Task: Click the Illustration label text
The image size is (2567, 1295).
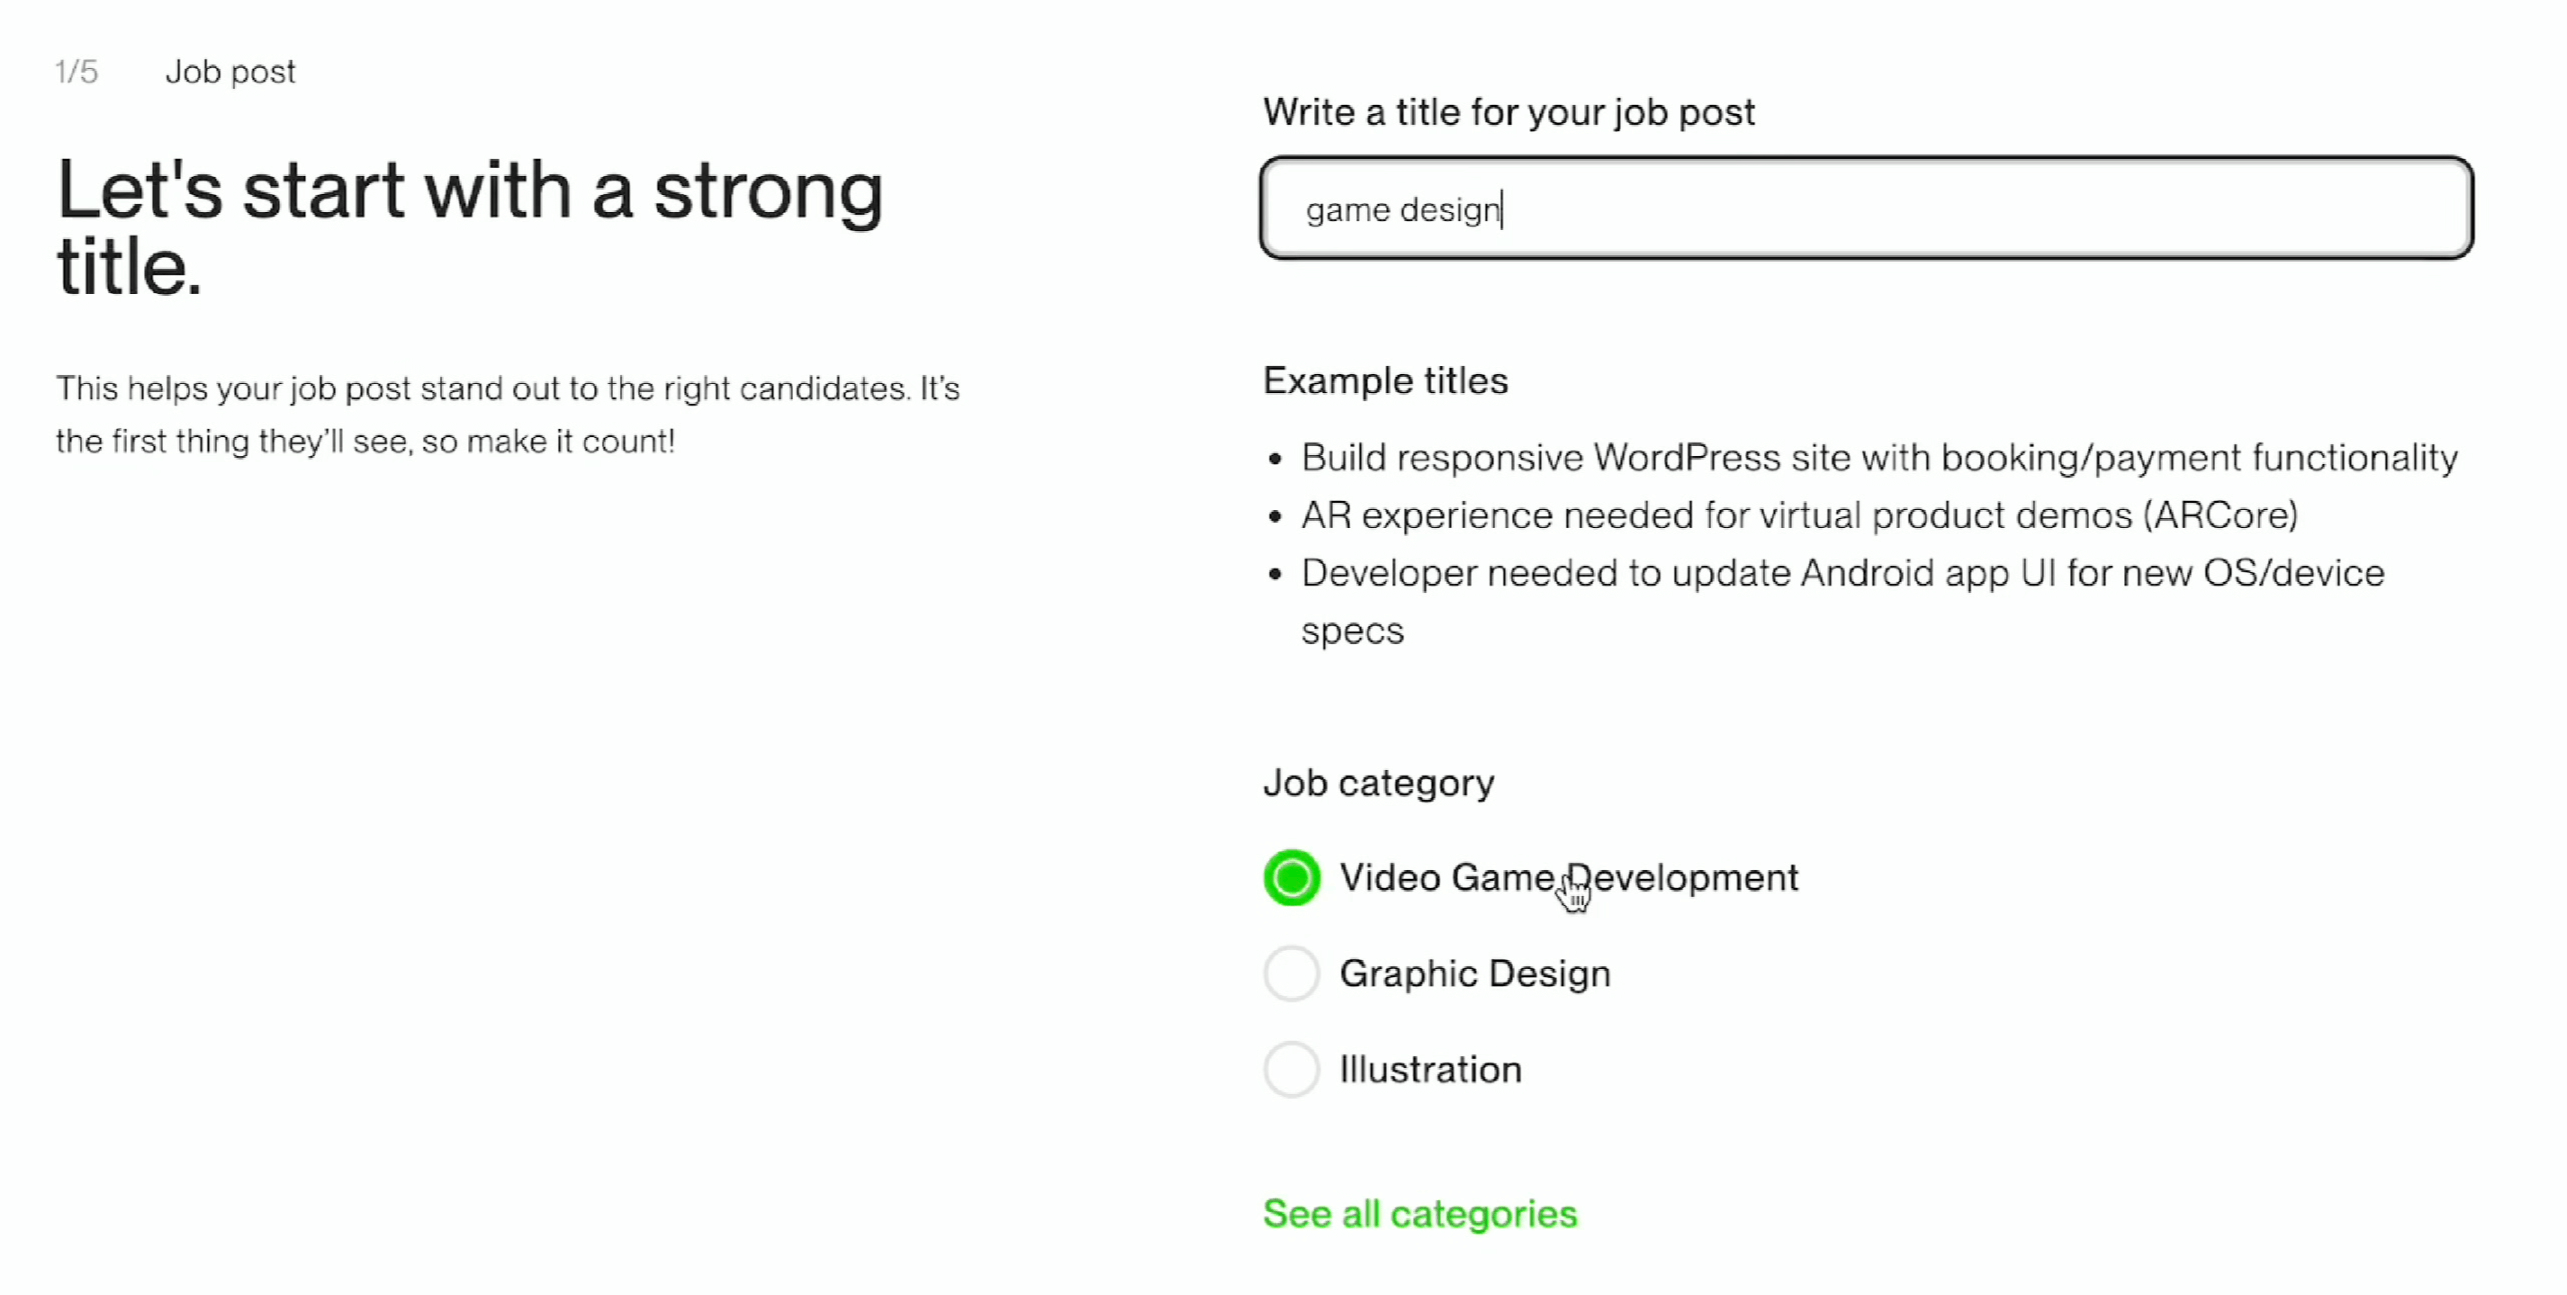Action: pyautogui.click(x=1430, y=1070)
